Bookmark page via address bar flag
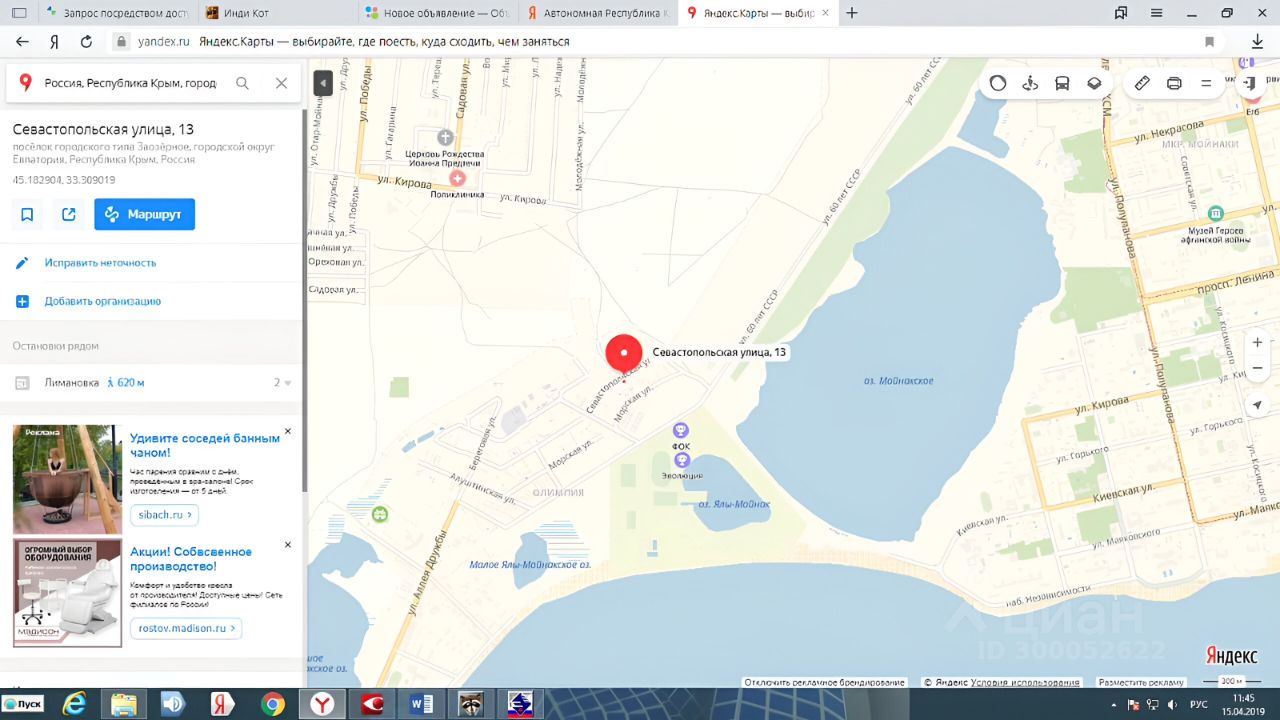This screenshot has width=1280, height=720. [x=1209, y=42]
